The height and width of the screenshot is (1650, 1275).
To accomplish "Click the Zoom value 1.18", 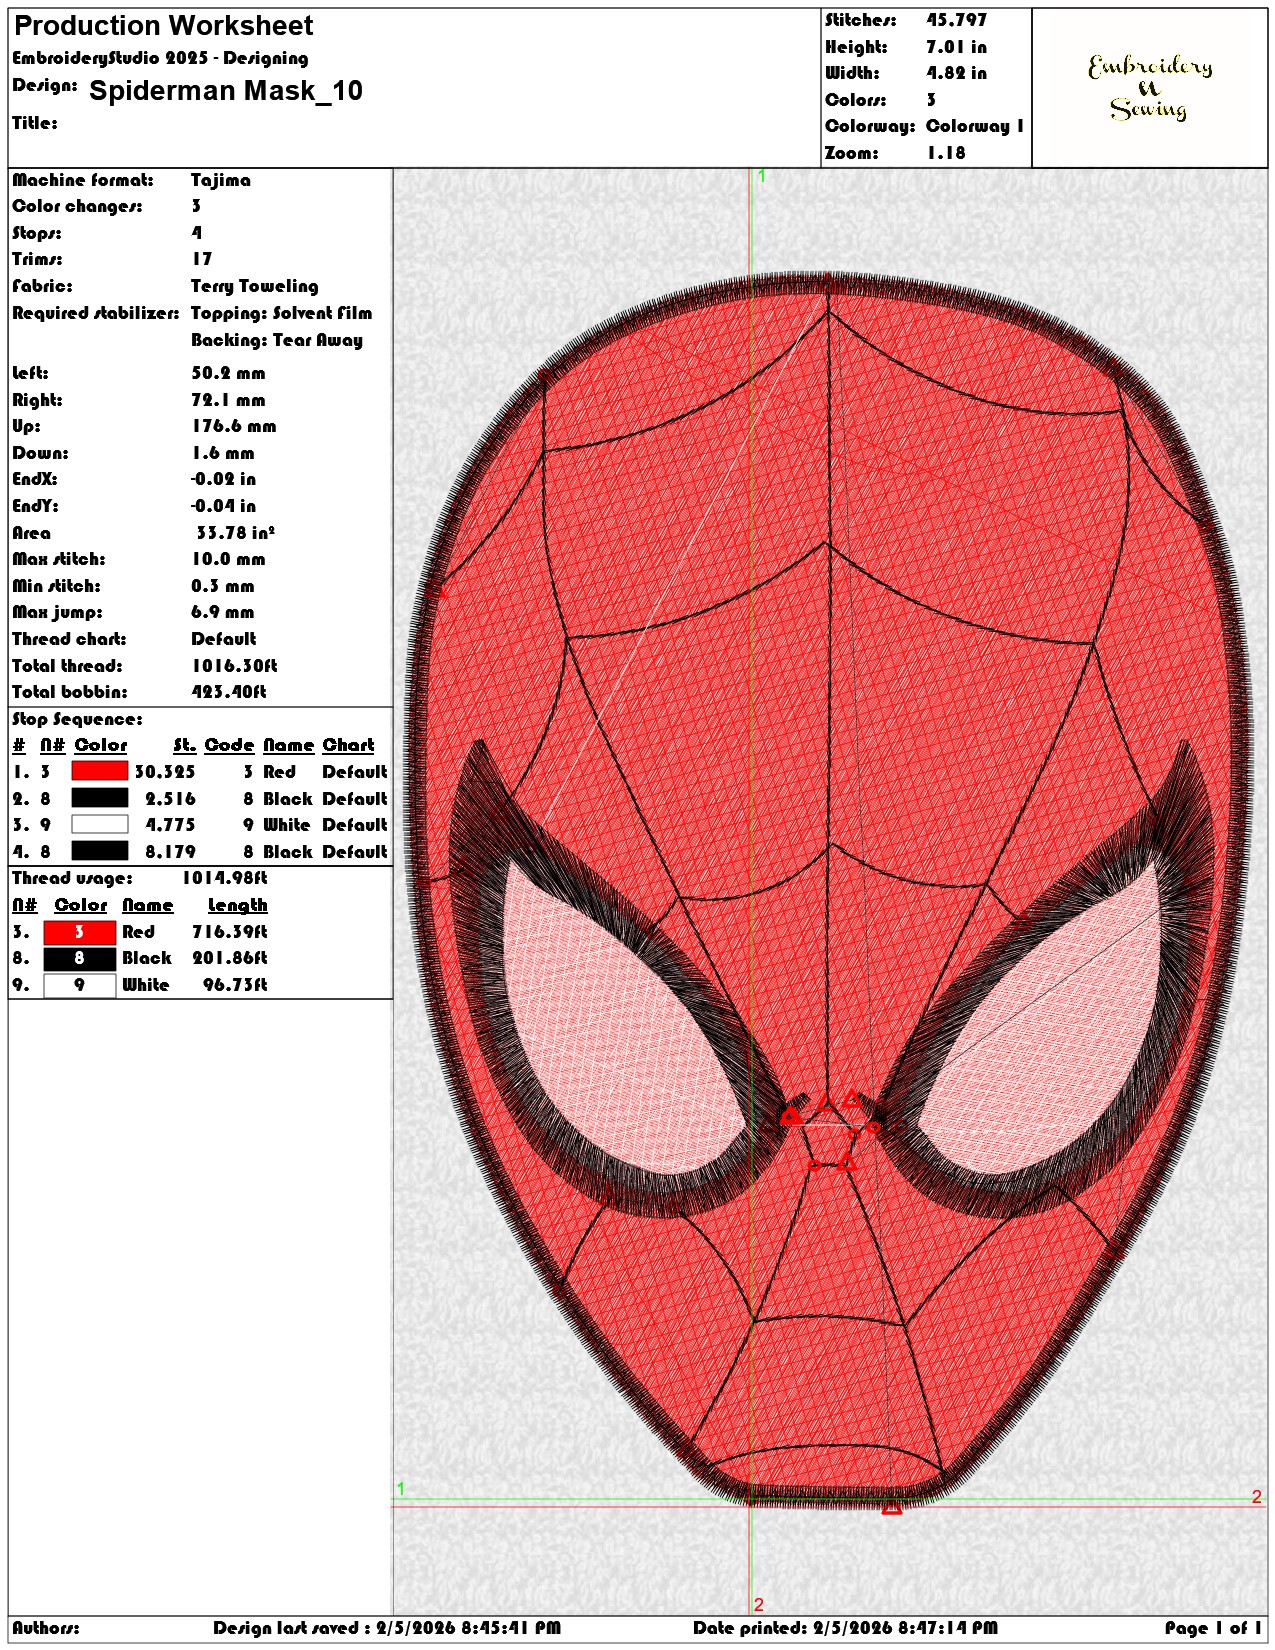I will [946, 153].
